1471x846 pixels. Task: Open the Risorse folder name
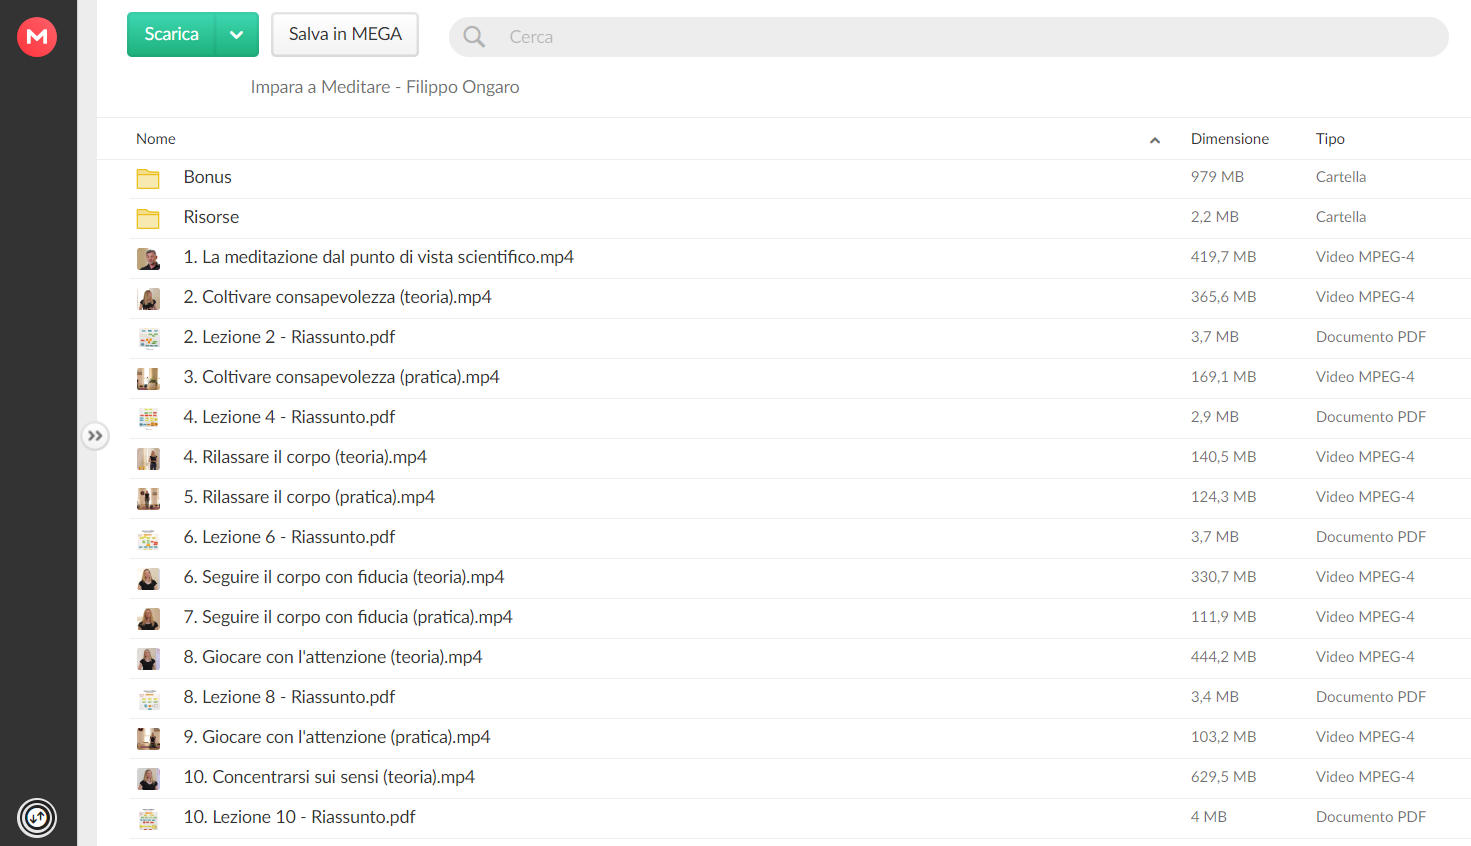click(211, 217)
